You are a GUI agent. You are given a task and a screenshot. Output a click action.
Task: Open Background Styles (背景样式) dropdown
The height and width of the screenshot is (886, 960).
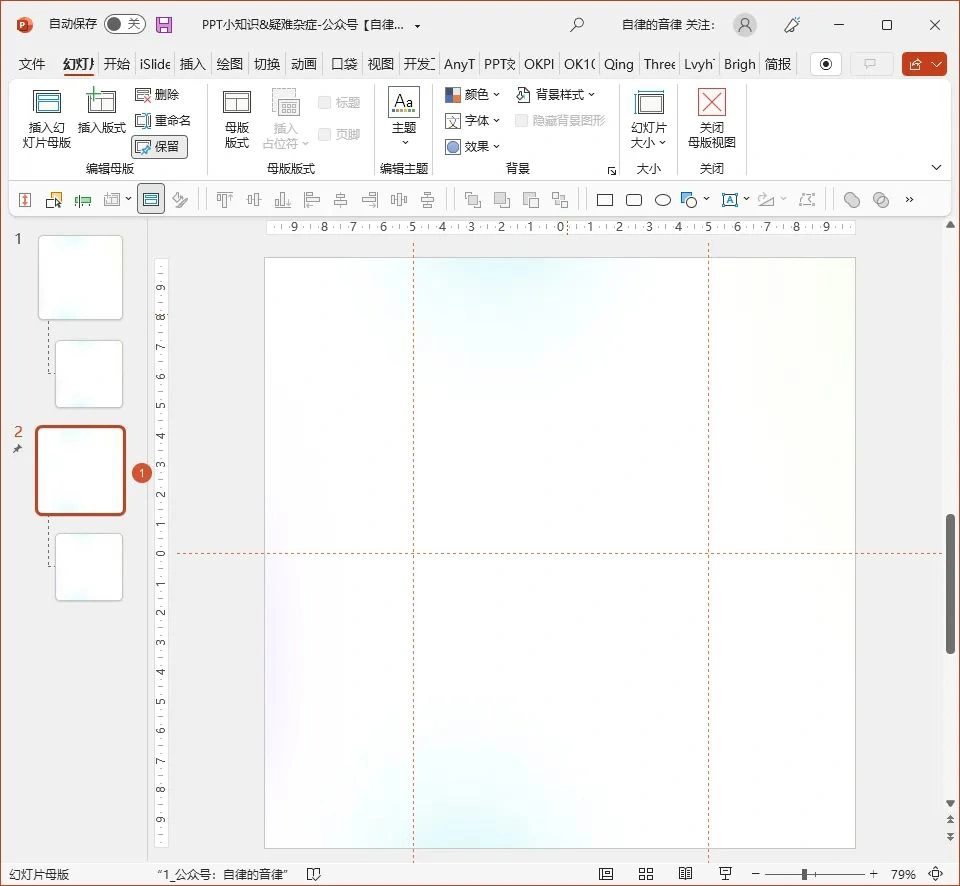coord(556,95)
